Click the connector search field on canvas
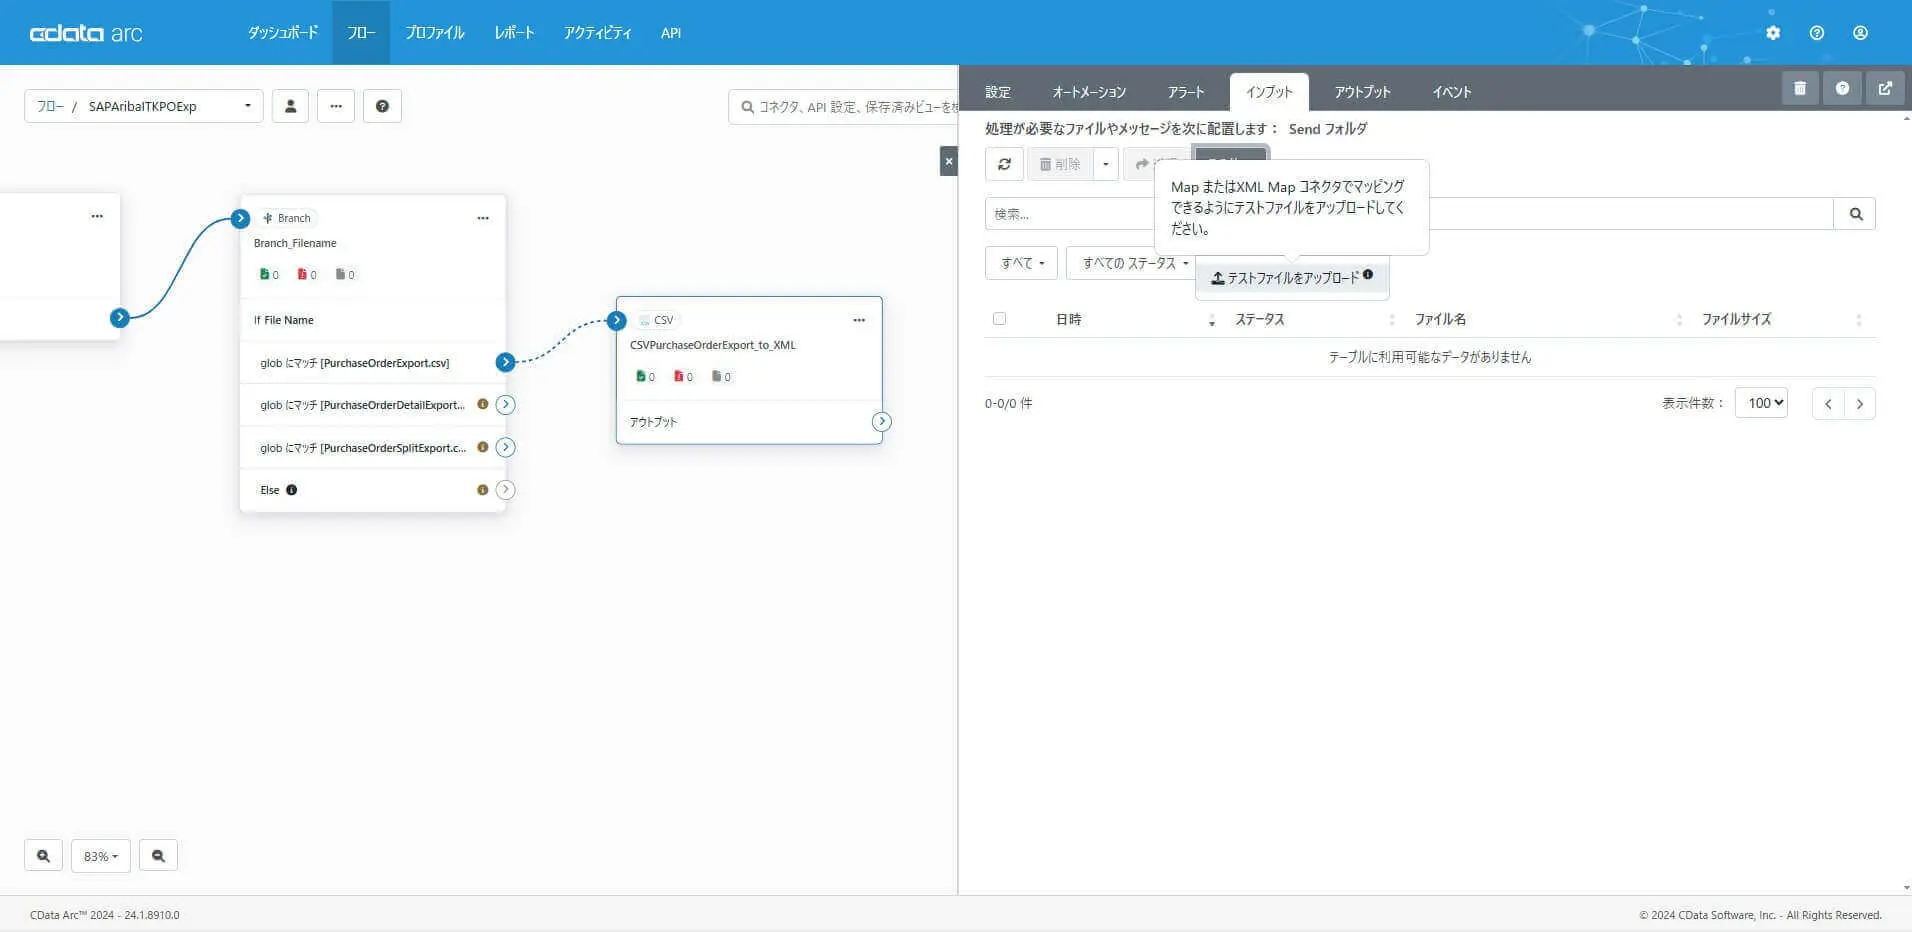This screenshot has height=932, width=1912. click(843, 106)
